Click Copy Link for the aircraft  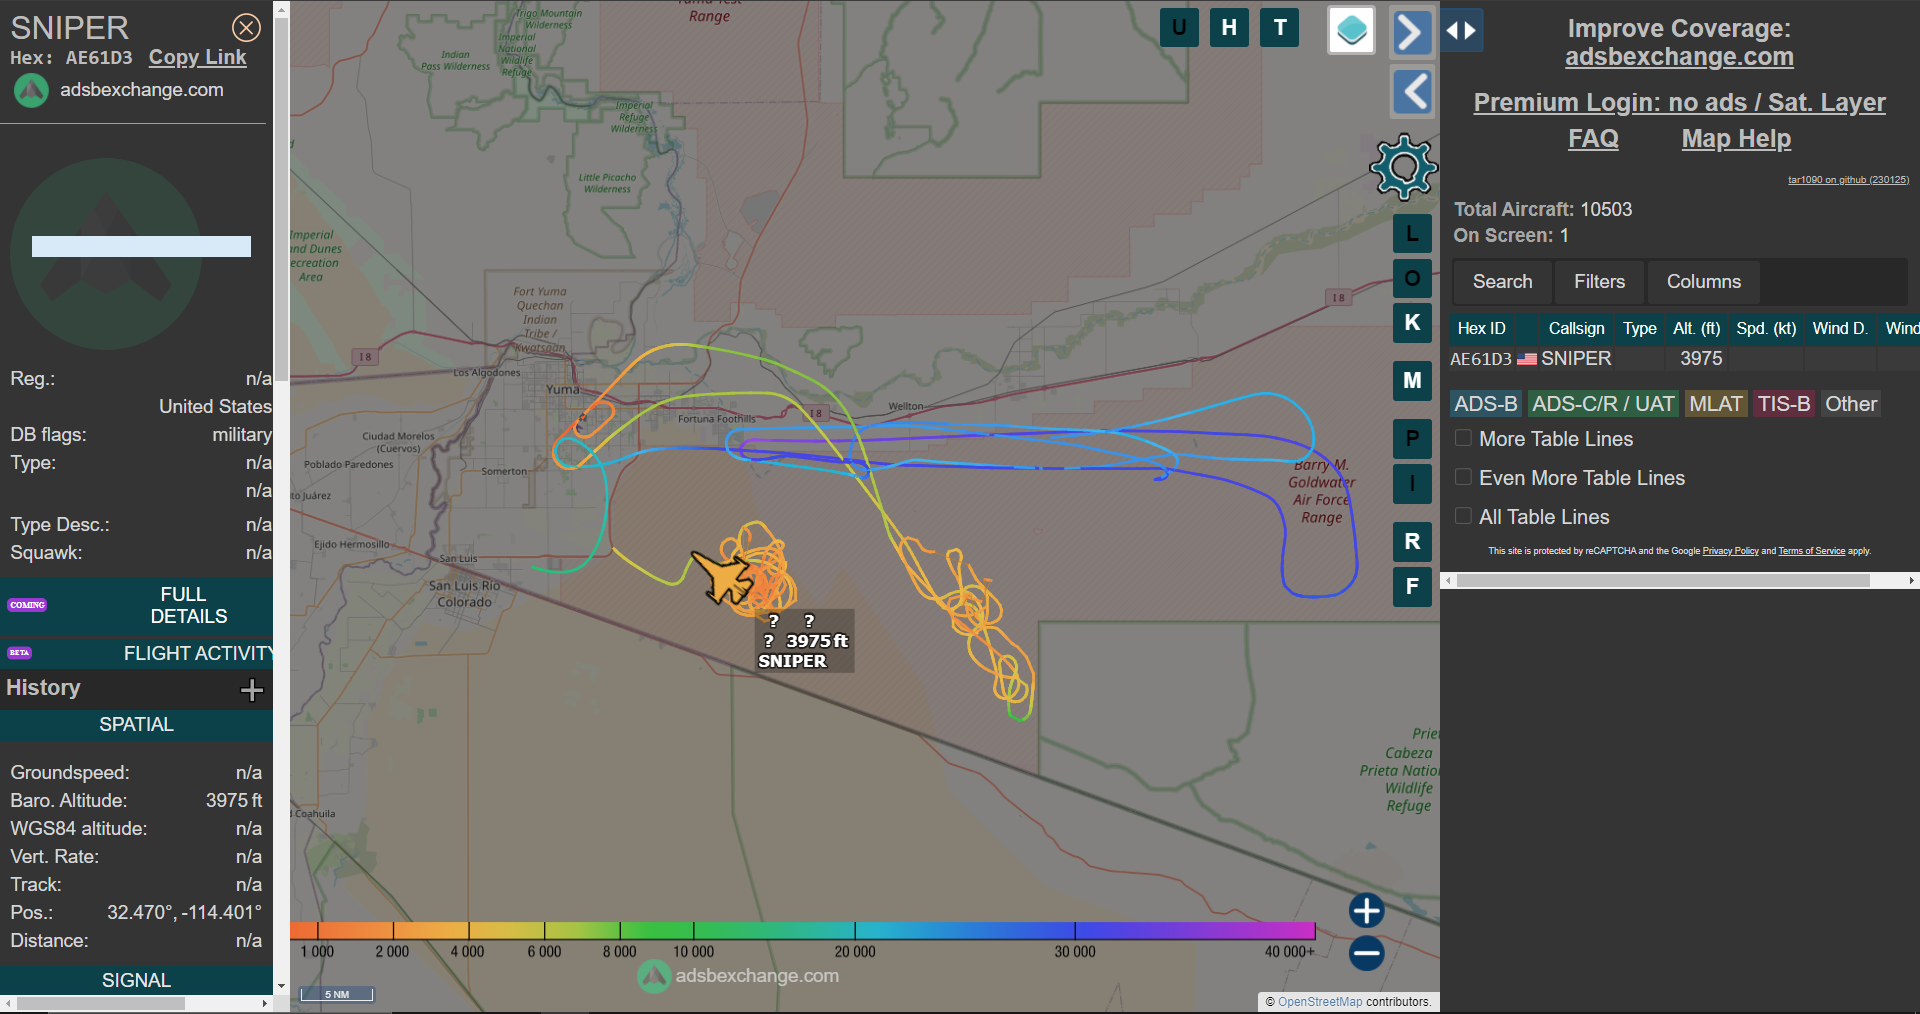(197, 57)
